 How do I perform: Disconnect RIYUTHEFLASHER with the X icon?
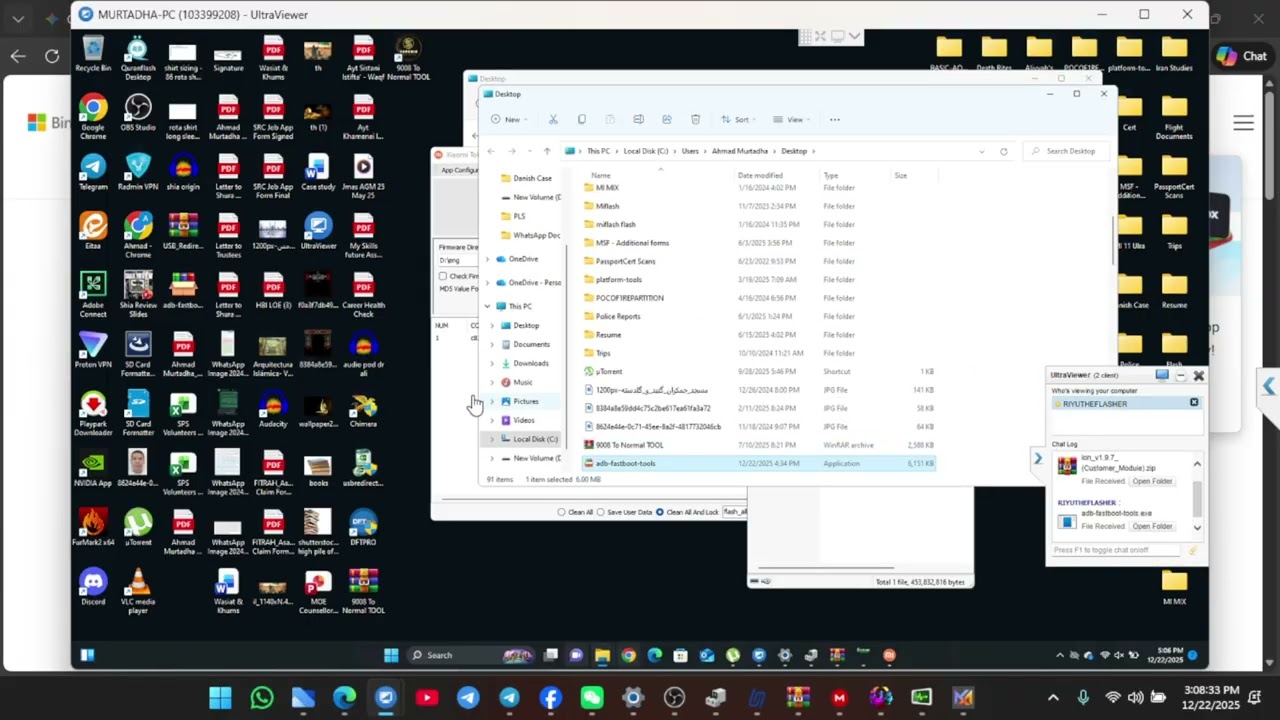[x=1193, y=402]
